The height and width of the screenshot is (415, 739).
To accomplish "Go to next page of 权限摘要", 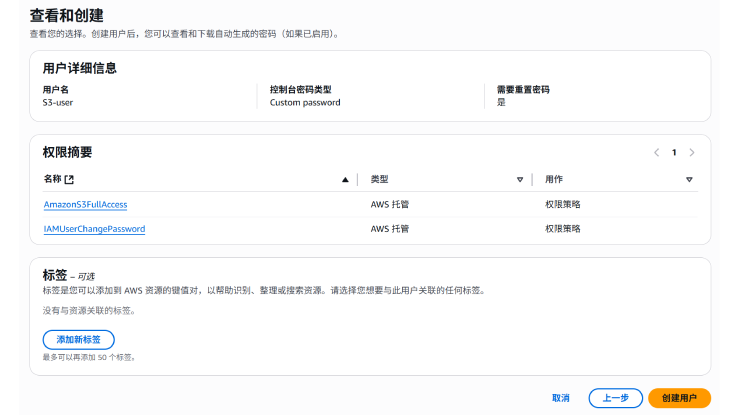I will click(692, 153).
